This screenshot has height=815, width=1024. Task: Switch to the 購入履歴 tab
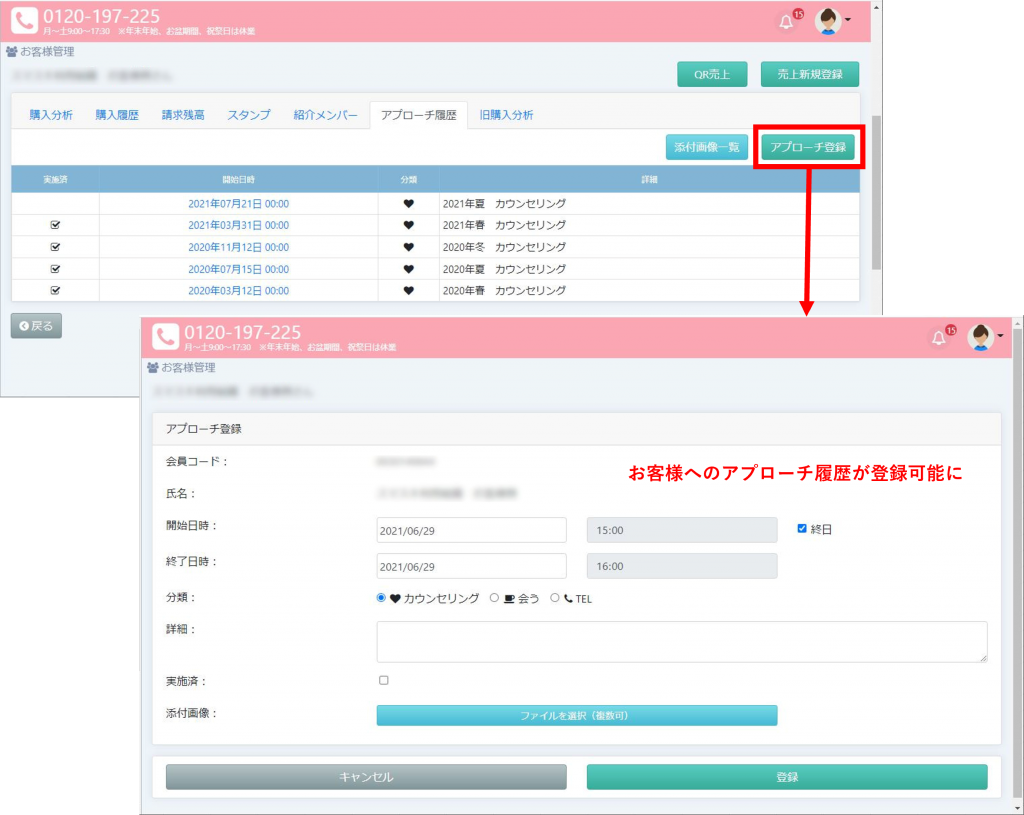[x=117, y=115]
